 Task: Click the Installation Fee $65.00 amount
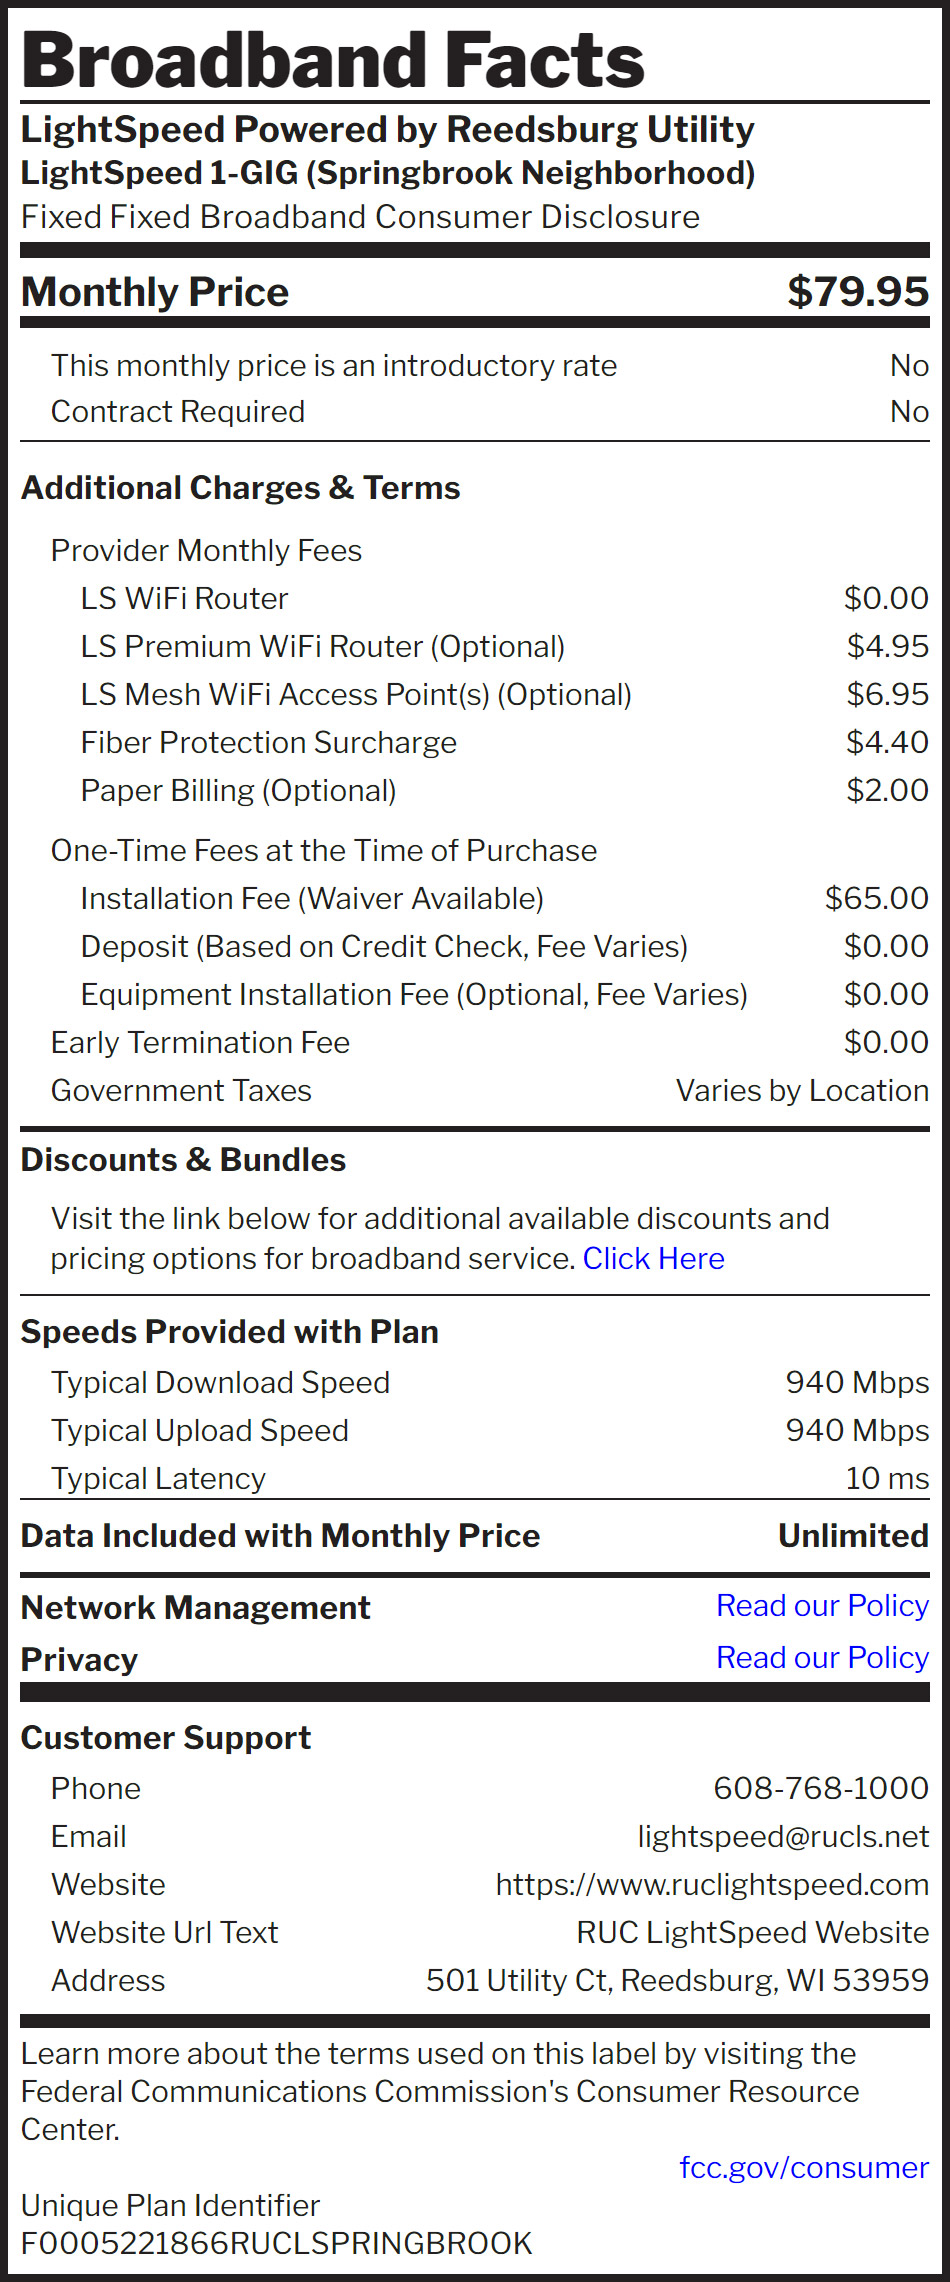click(876, 898)
